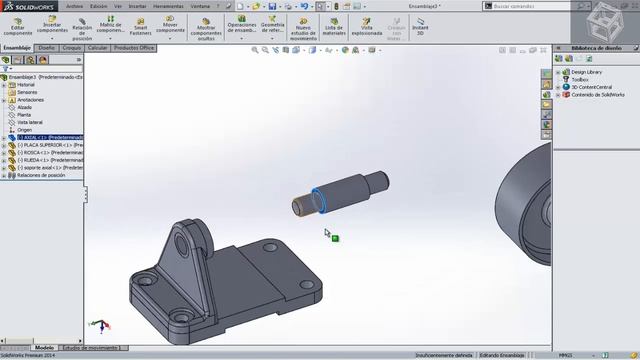Click the Instant 3D tool
Screen dimensions: 640x360
(420, 27)
